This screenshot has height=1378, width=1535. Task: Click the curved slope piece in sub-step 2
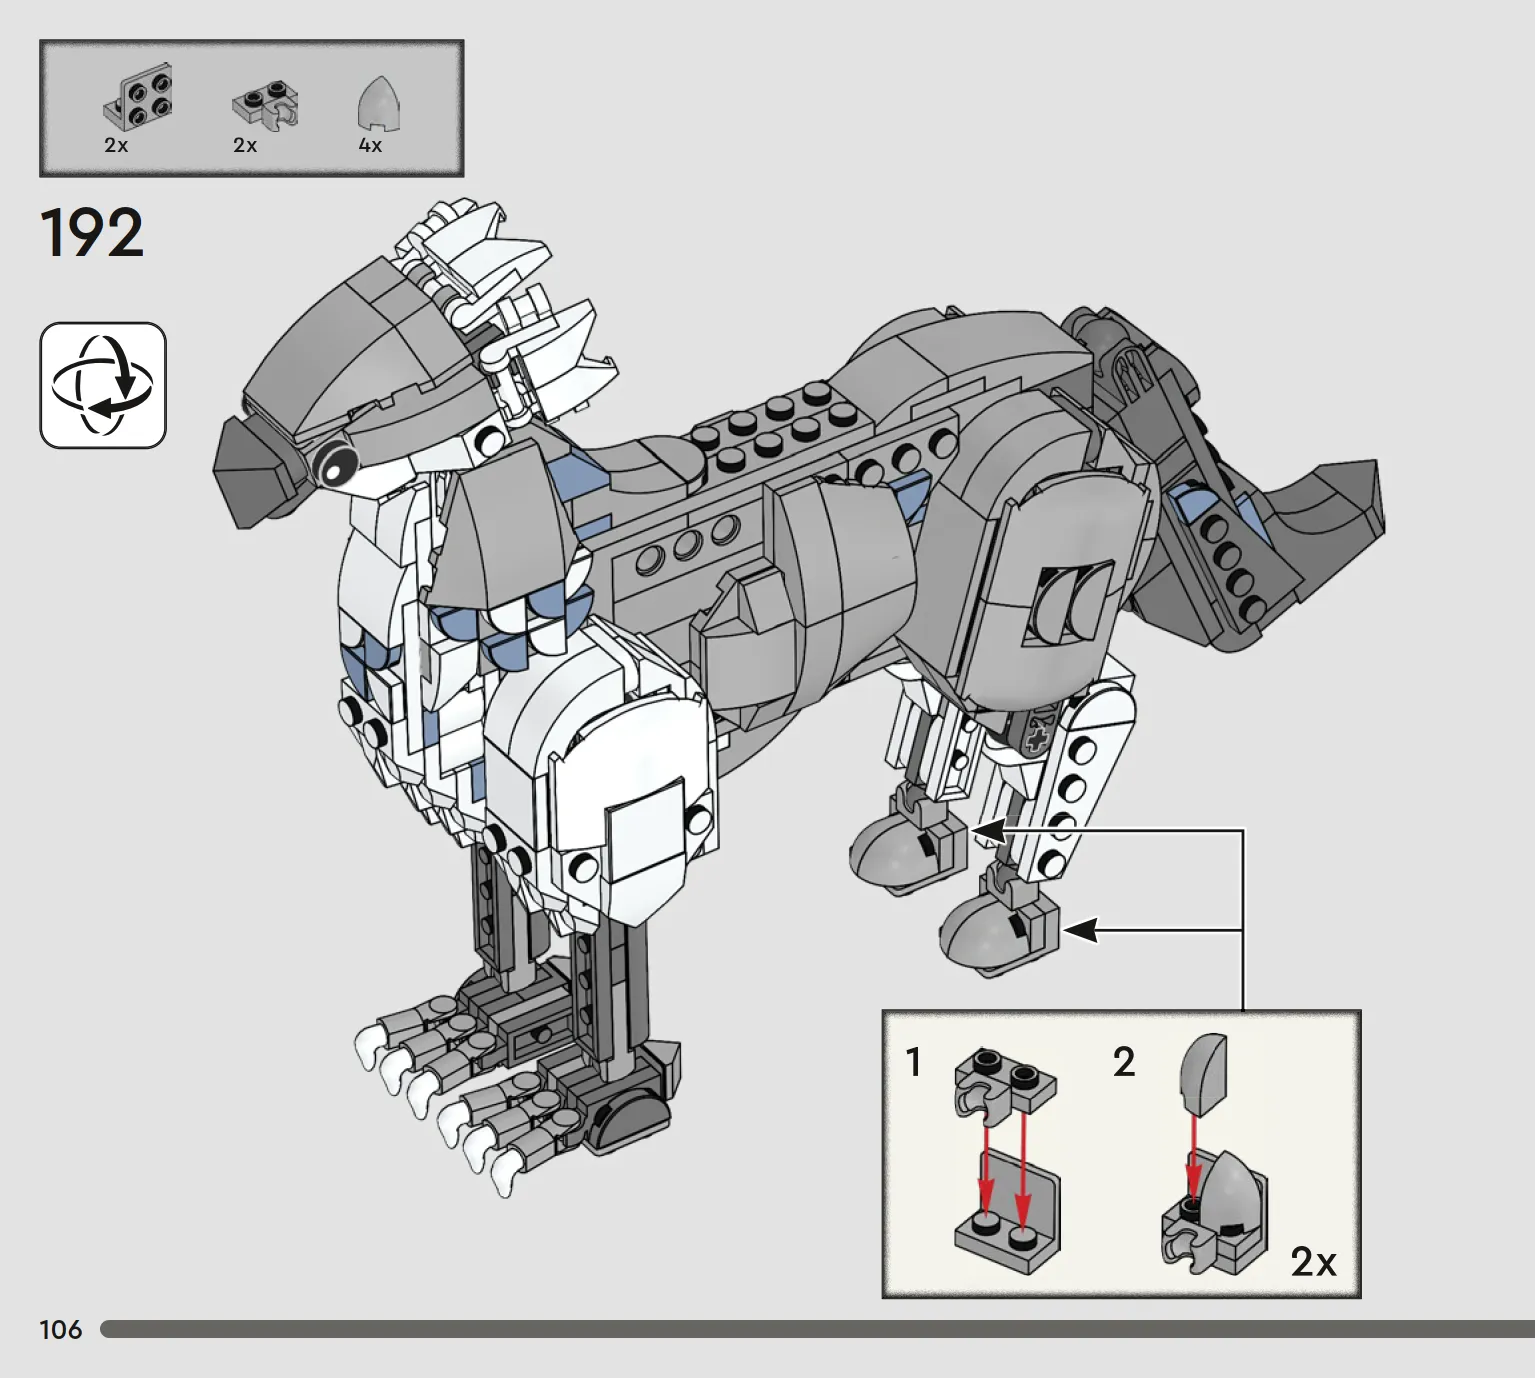coord(1203,1074)
